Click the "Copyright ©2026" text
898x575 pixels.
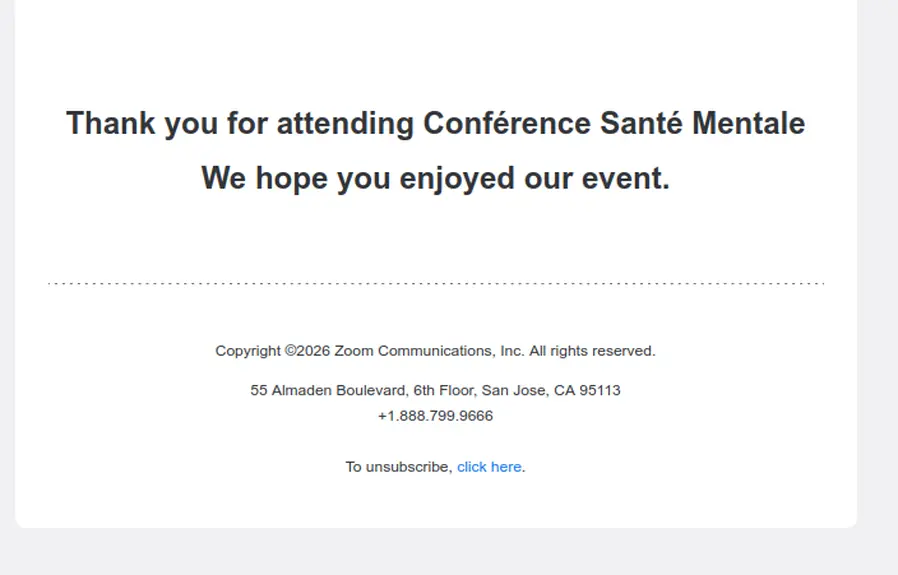(x=272, y=351)
